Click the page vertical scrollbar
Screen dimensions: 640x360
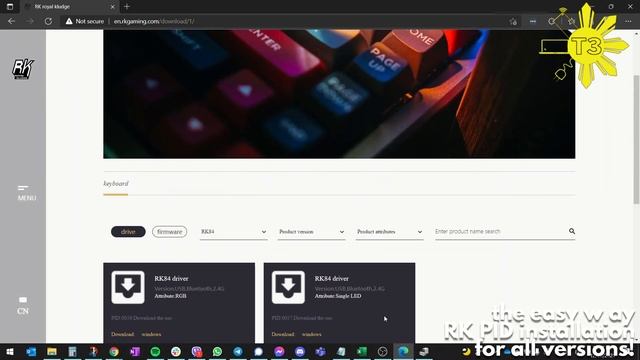click(636, 139)
